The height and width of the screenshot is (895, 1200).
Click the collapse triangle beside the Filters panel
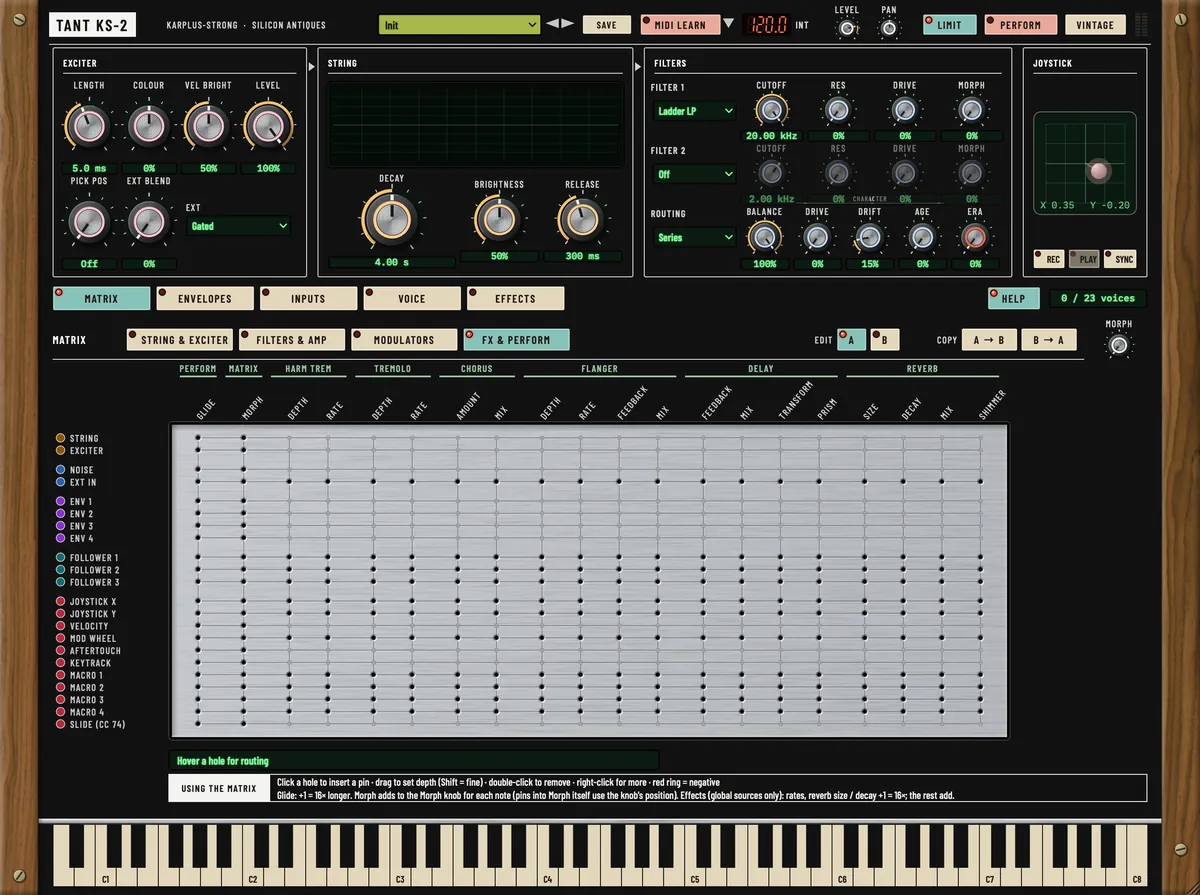pos(638,66)
